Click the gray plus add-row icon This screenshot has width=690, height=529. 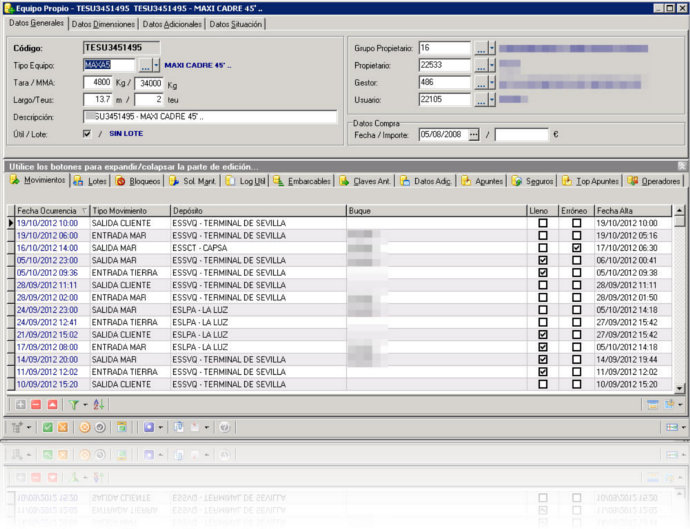(x=20, y=404)
